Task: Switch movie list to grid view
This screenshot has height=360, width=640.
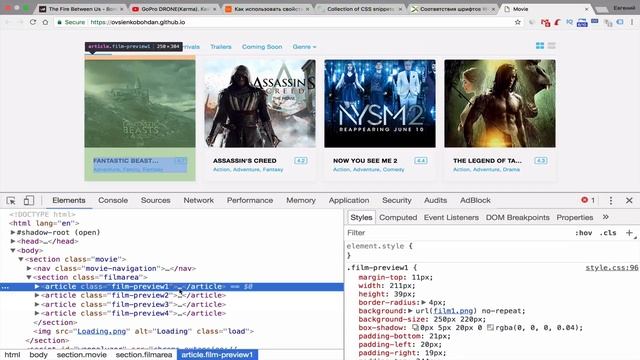Action: coord(540,46)
